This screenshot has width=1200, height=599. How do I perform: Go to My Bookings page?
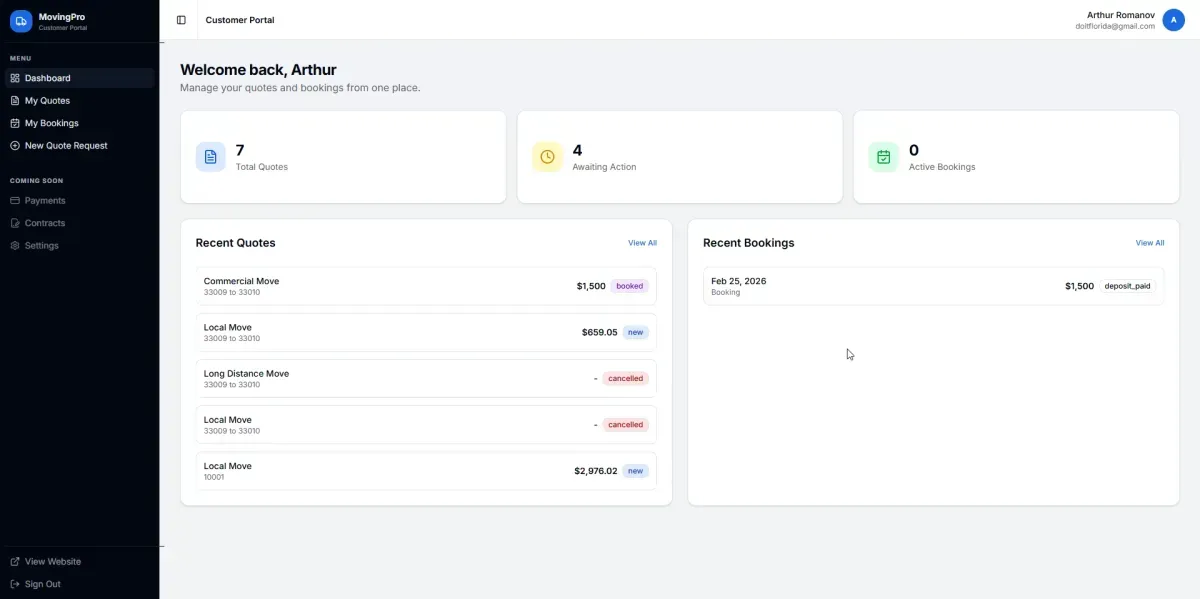pos(51,123)
